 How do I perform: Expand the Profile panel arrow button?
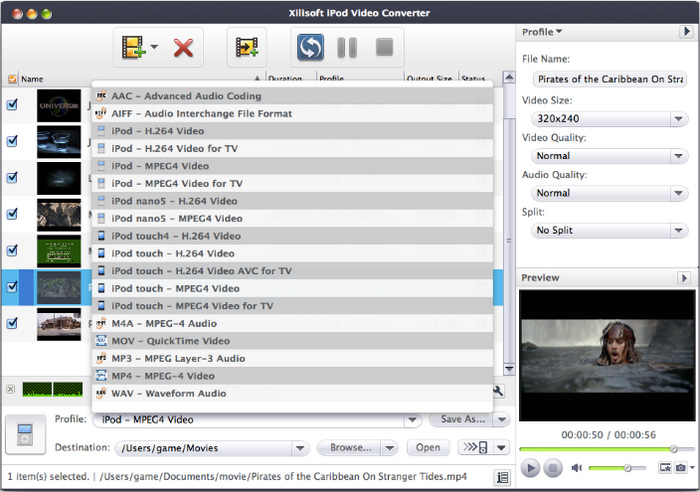click(686, 32)
